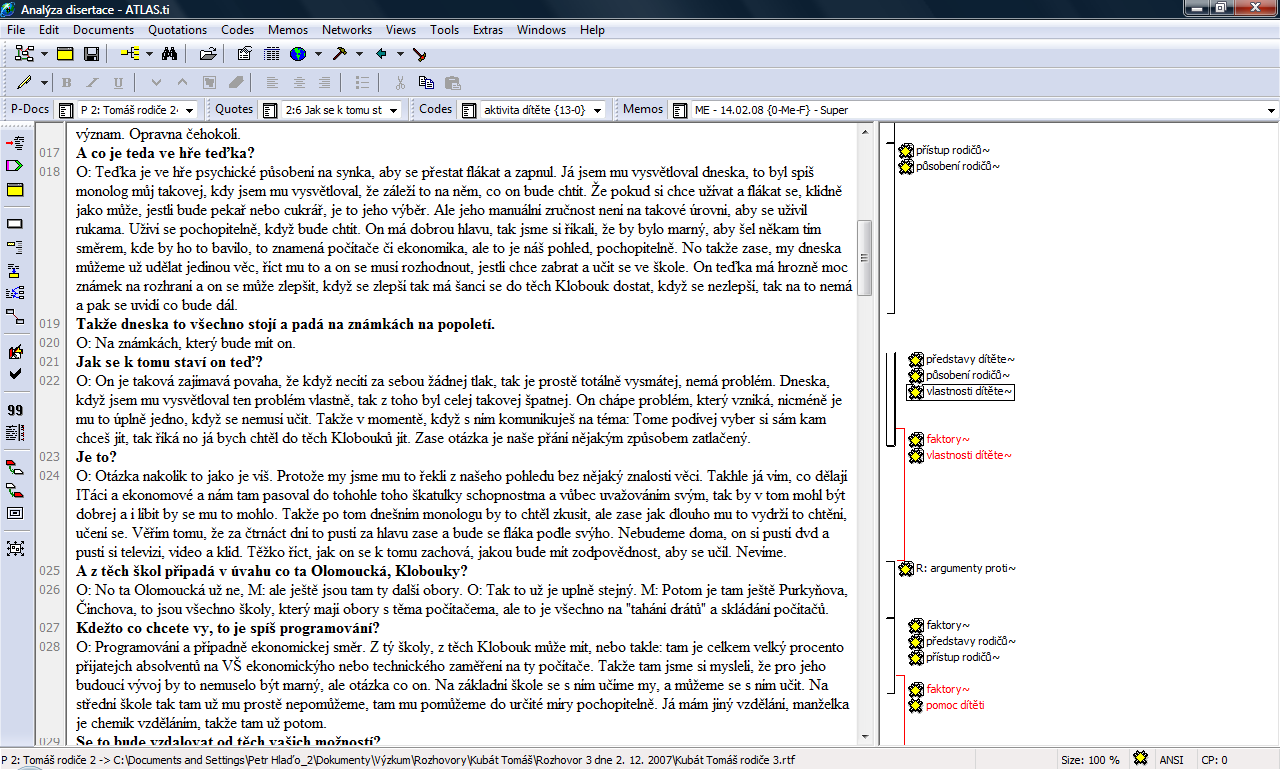This screenshot has height=770, width=1280.
Task: Click the dotted selection box icon in sidebar
Action: pos(15,548)
